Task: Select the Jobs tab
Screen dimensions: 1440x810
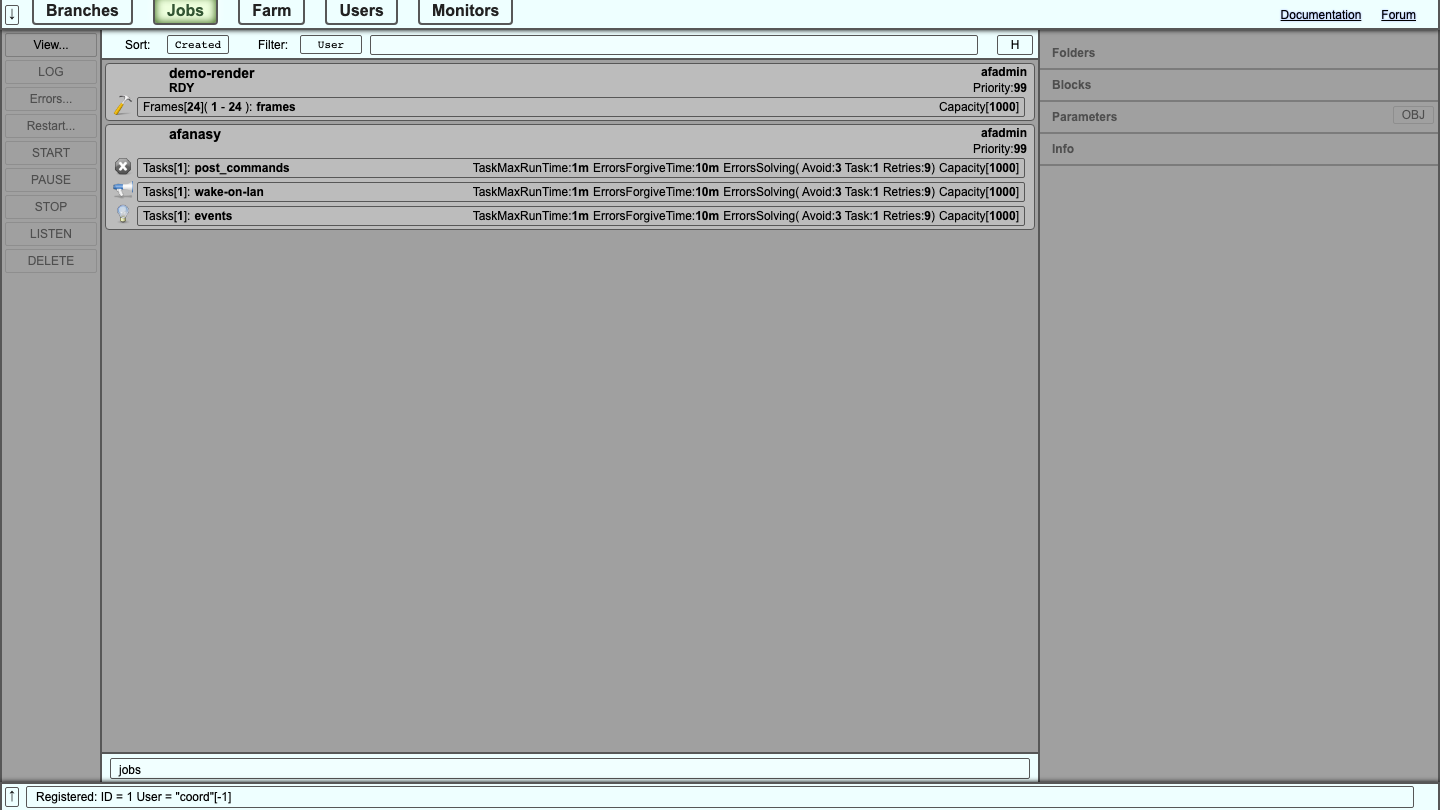Action: pos(185,11)
